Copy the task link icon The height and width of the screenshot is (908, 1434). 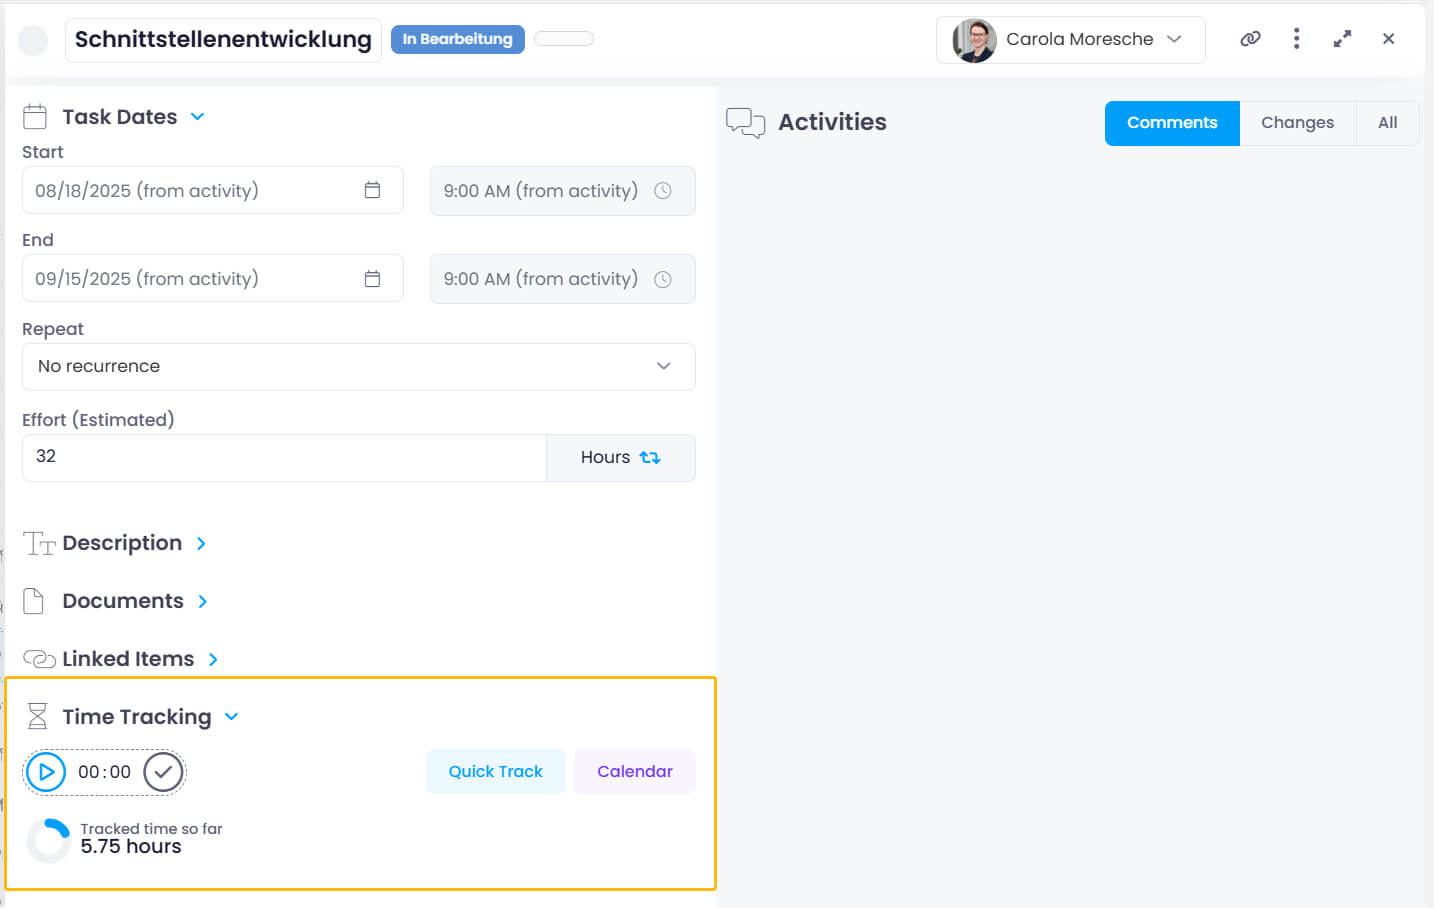click(x=1250, y=38)
